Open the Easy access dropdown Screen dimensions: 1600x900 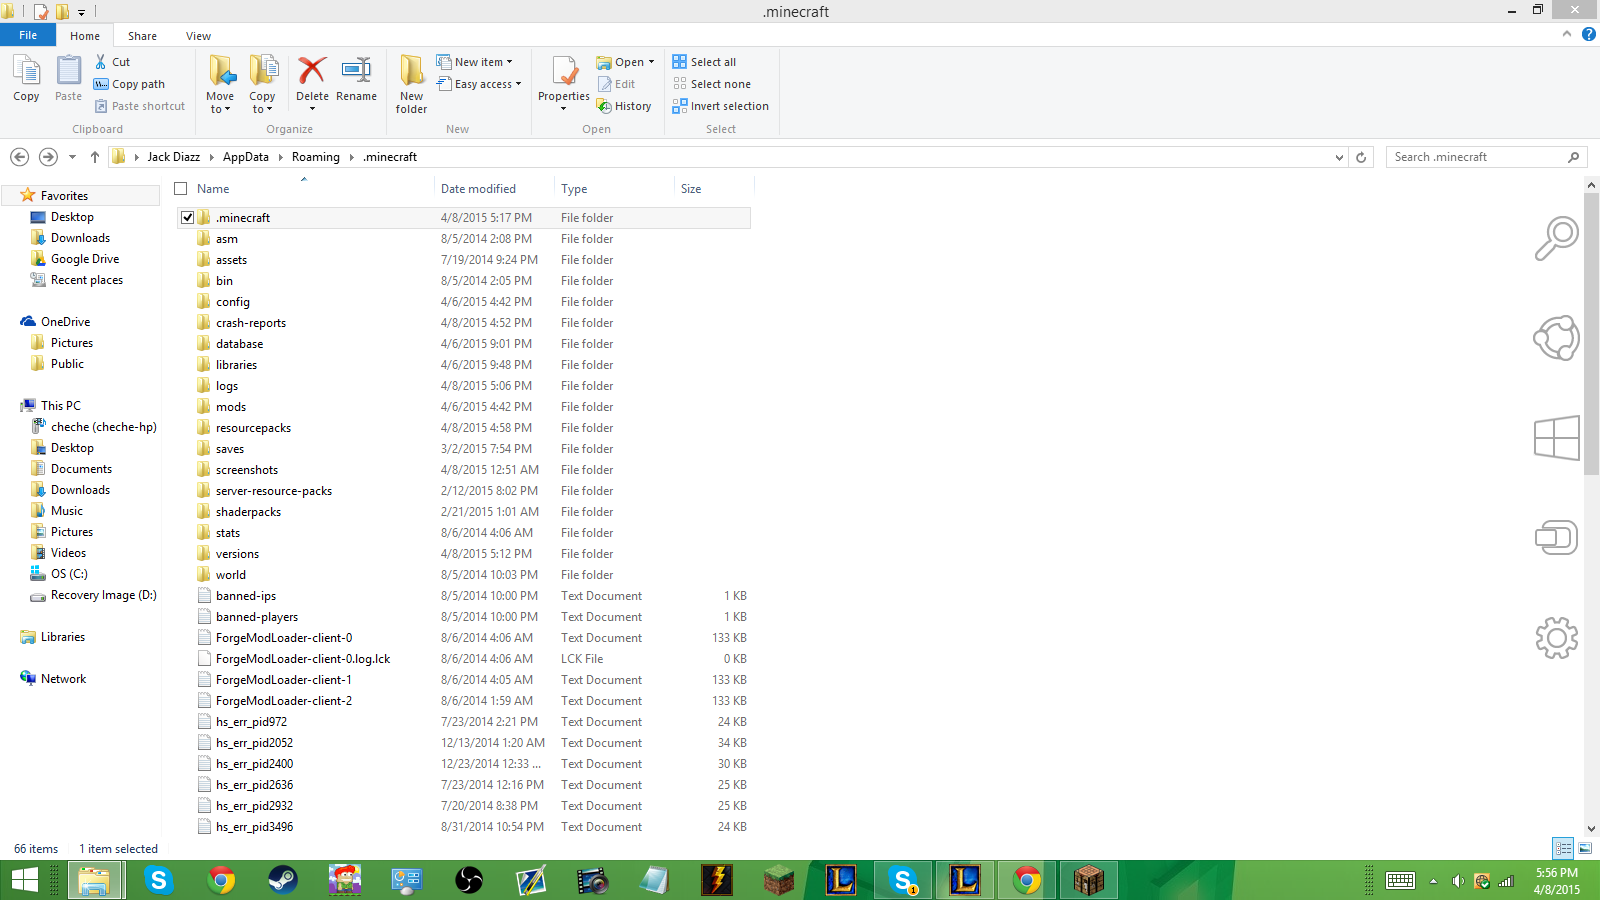(479, 84)
